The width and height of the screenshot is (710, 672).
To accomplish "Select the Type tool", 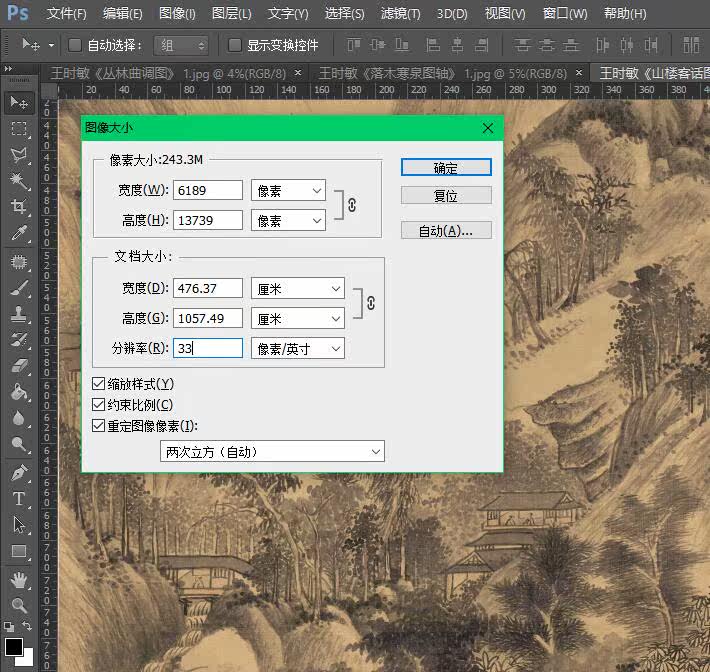I will coord(19,499).
